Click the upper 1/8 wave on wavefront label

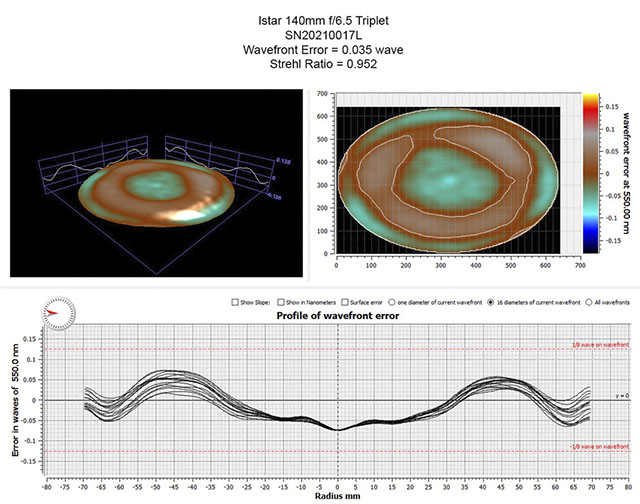coord(600,344)
